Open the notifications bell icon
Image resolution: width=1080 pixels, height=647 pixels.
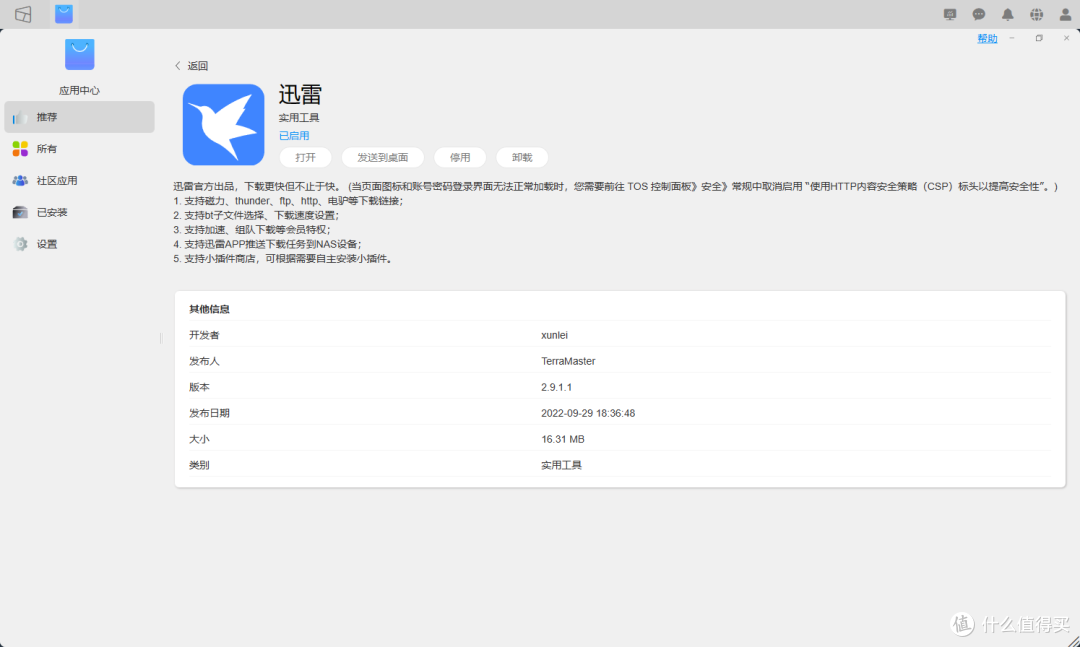[x=1008, y=14]
